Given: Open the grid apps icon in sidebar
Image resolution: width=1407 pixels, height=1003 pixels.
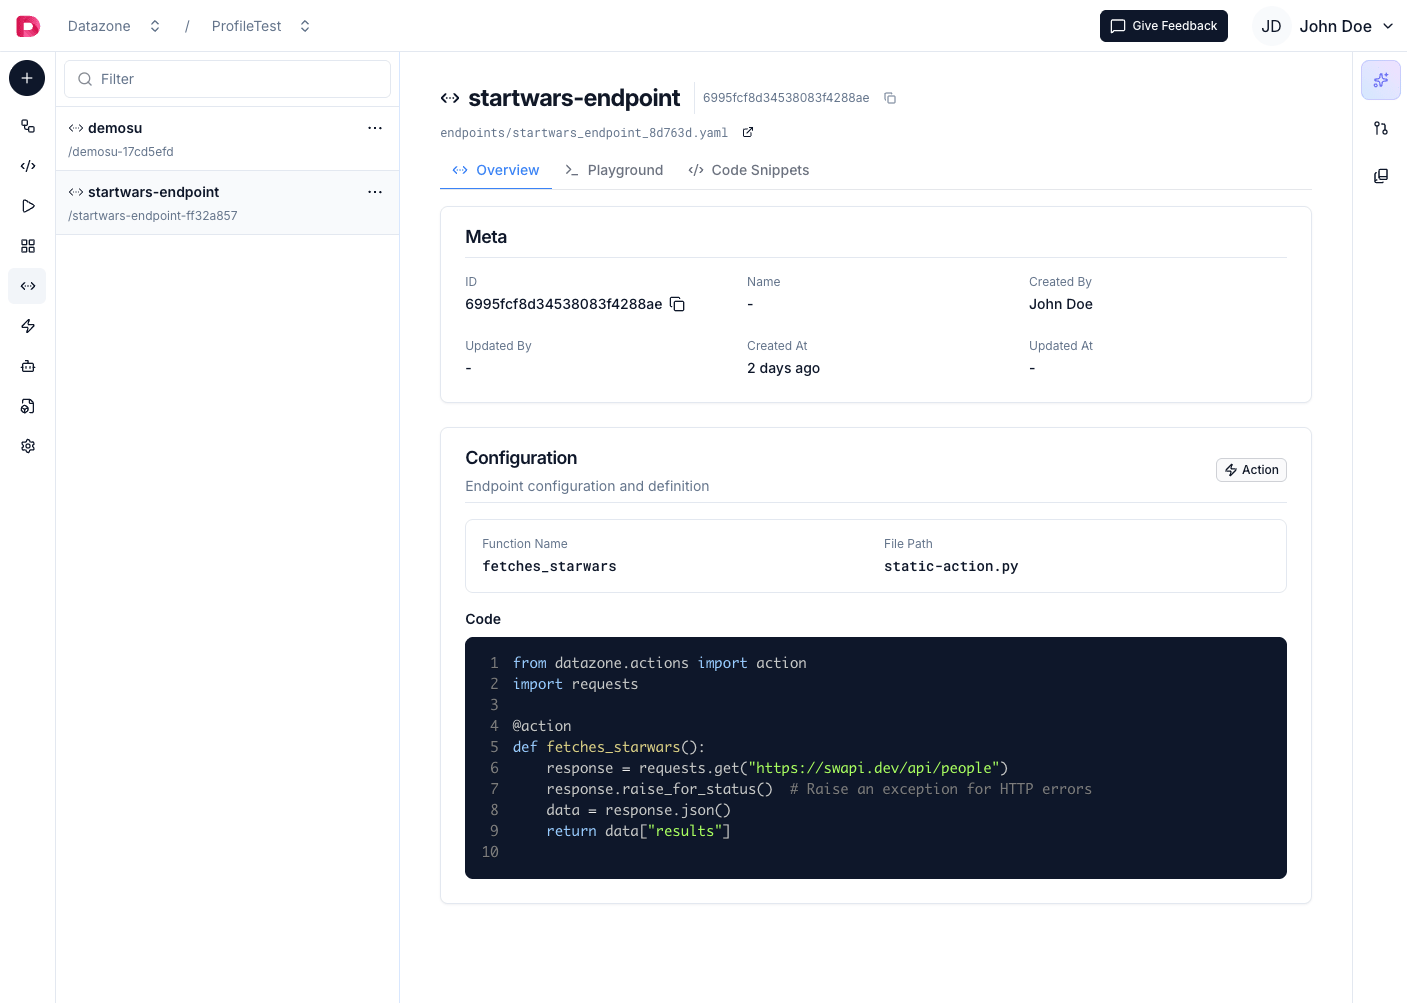Looking at the screenshot, I should pos(28,246).
